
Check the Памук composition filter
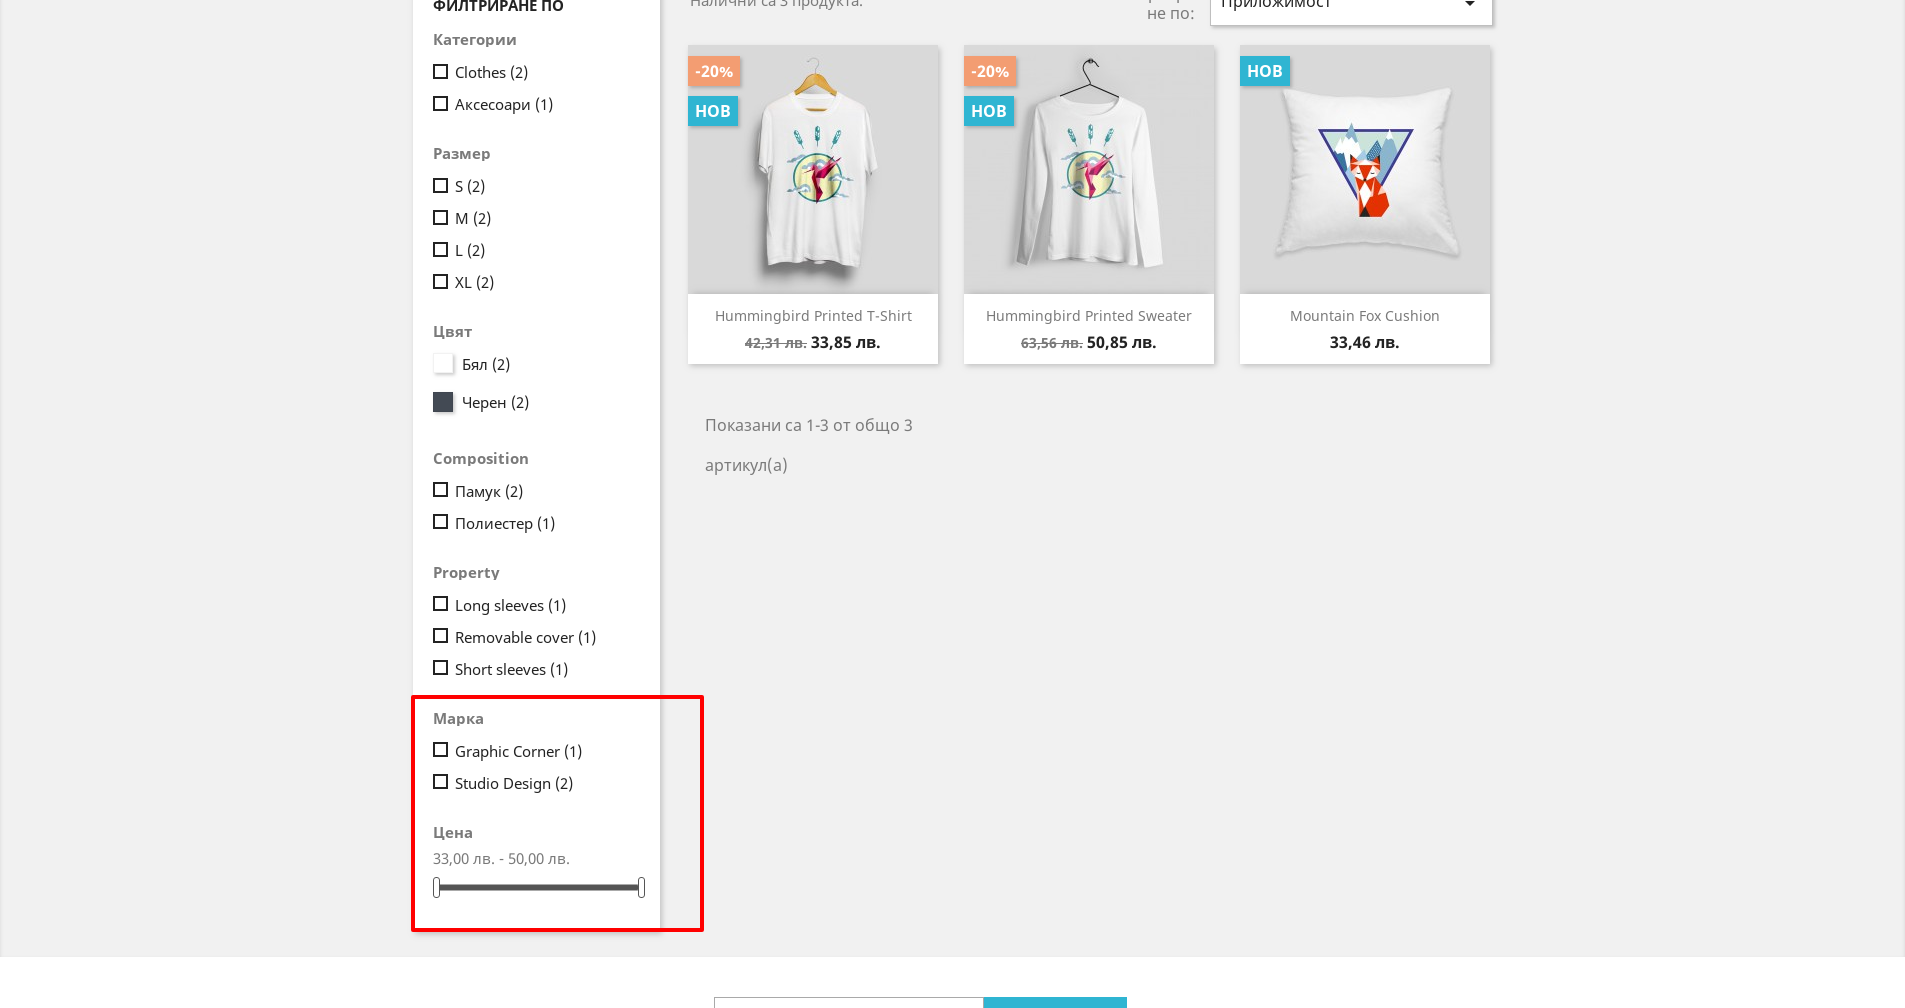(440, 490)
